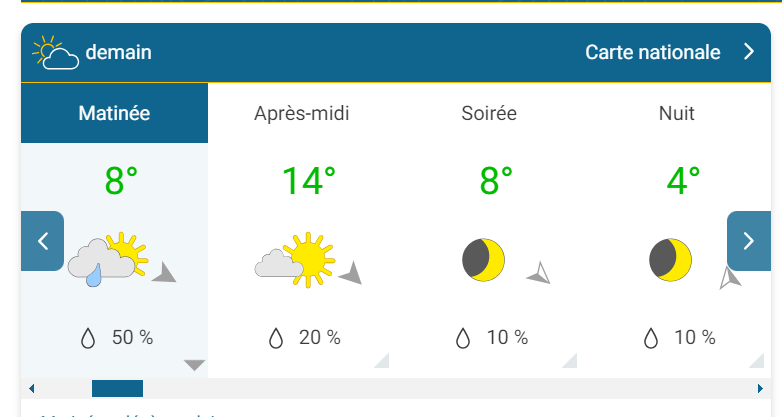Collapse the Matinée details triangle

tap(195, 365)
